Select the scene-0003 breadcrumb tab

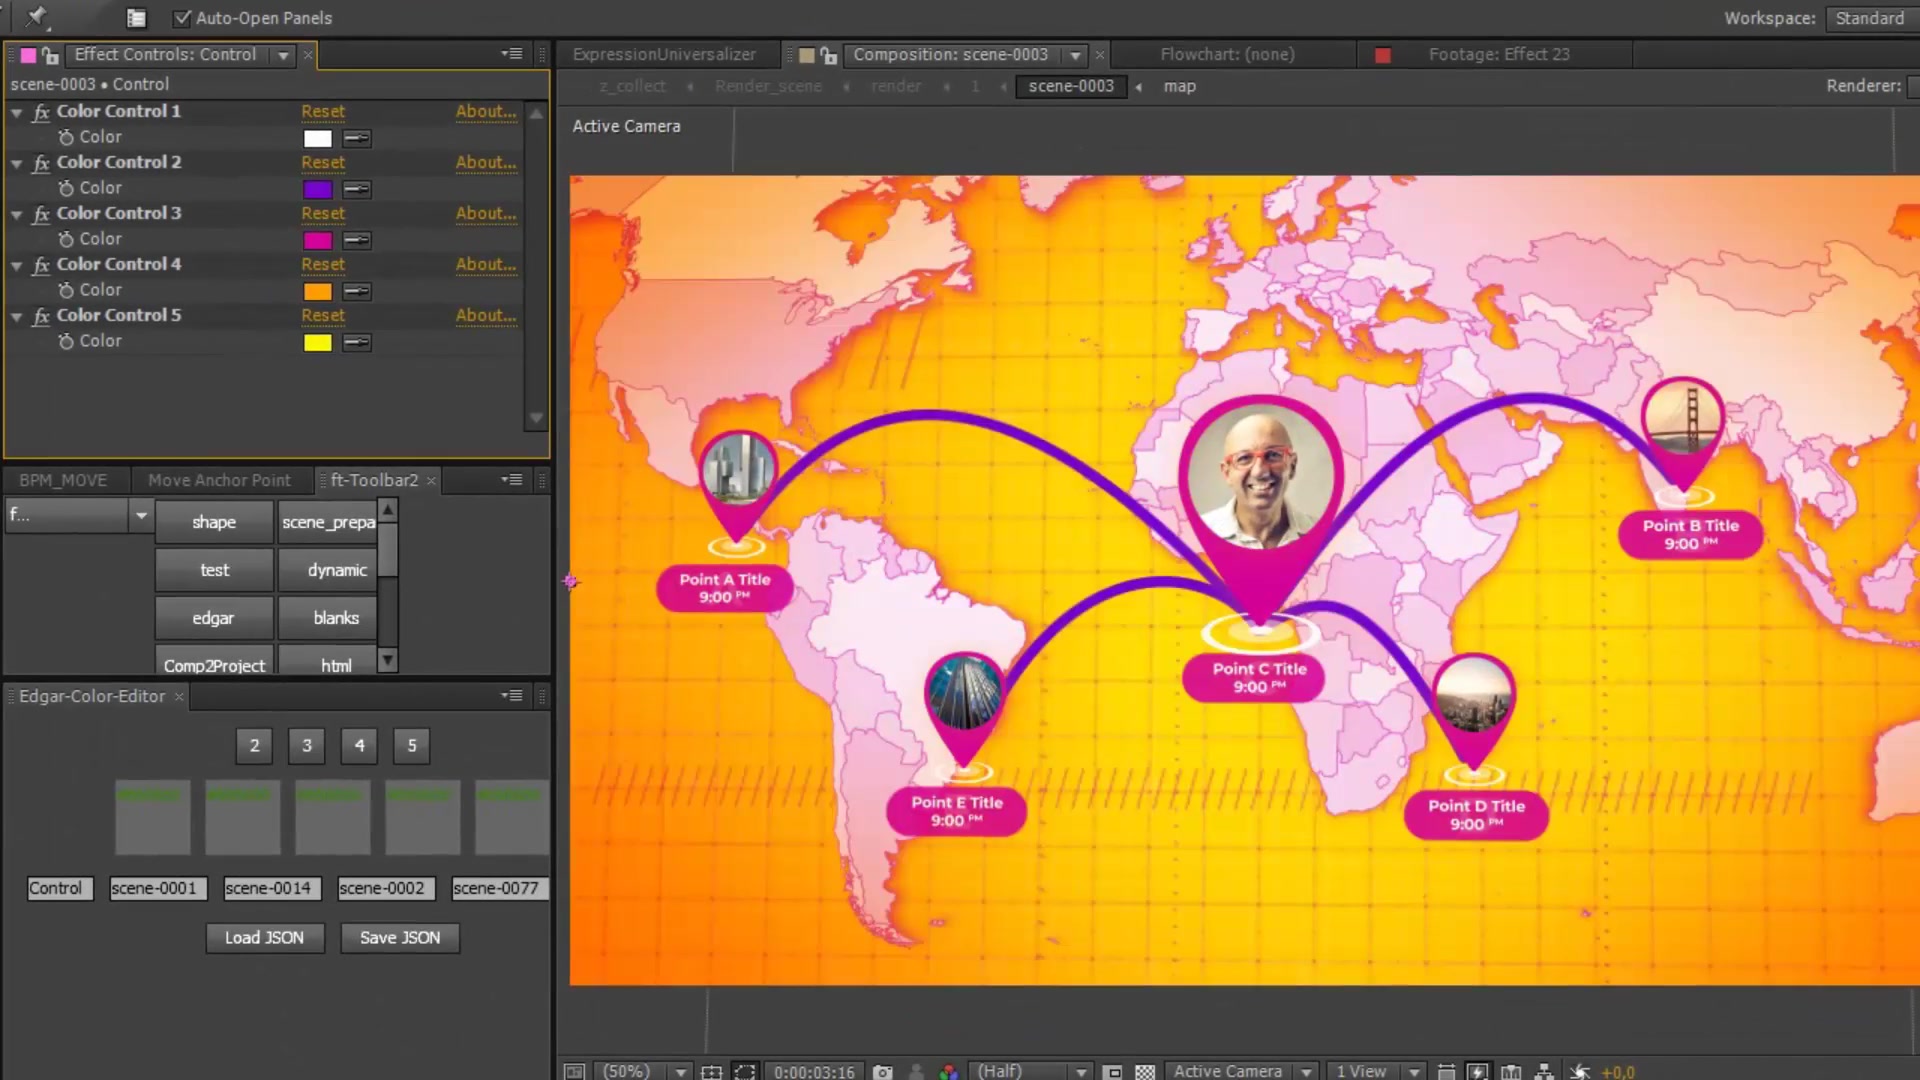(x=1072, y=86)
